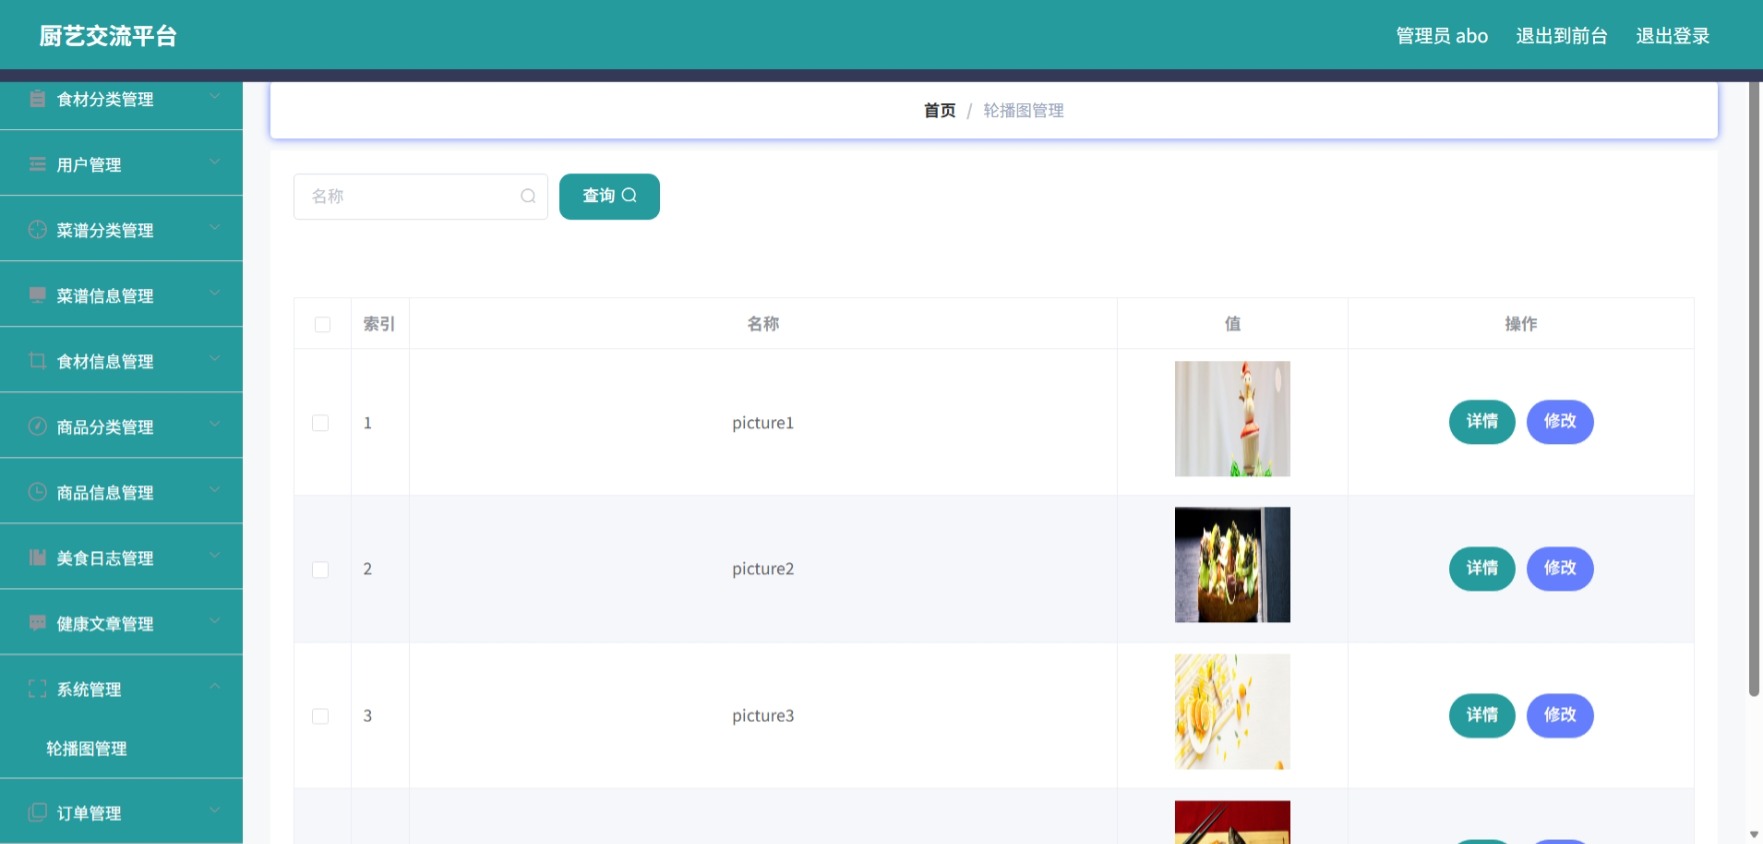Open the picture3 carousel thumbnail image

point(1232,712)
